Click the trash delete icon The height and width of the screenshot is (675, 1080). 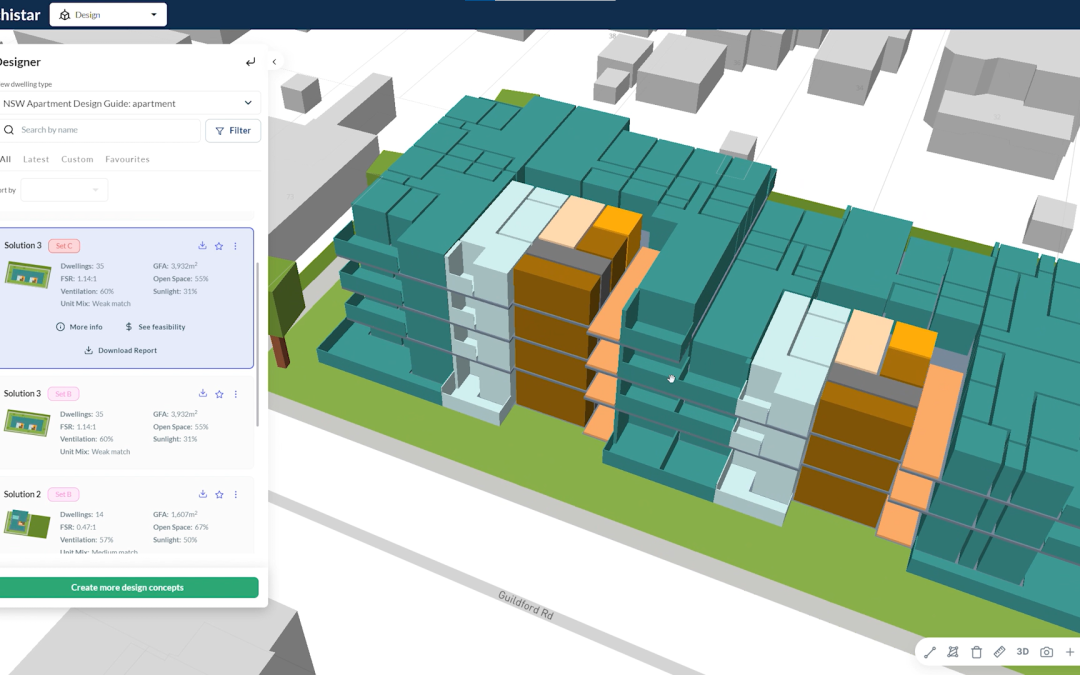click(x=976, y=651)
